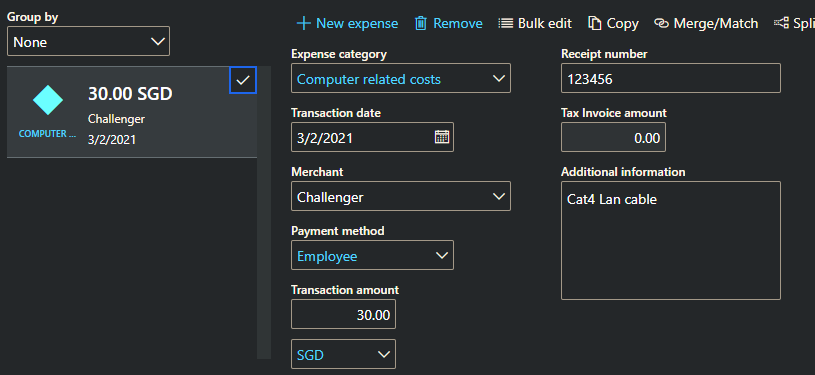Click the Receipt number field with 123456

pos(671,78)
